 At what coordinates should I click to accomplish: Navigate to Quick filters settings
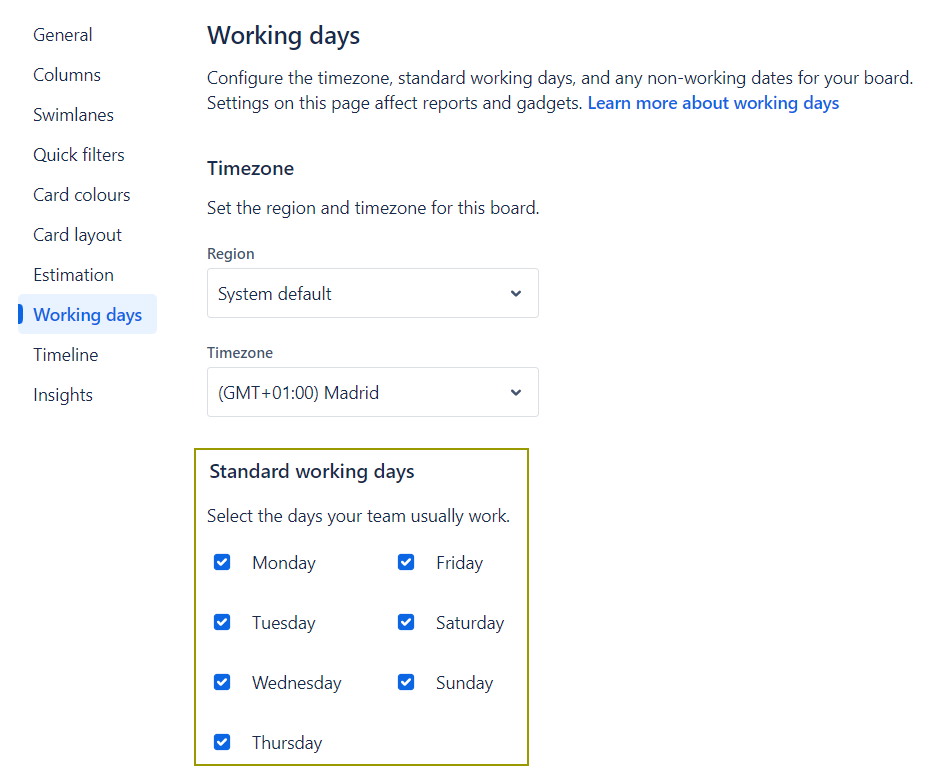[79, 154]
